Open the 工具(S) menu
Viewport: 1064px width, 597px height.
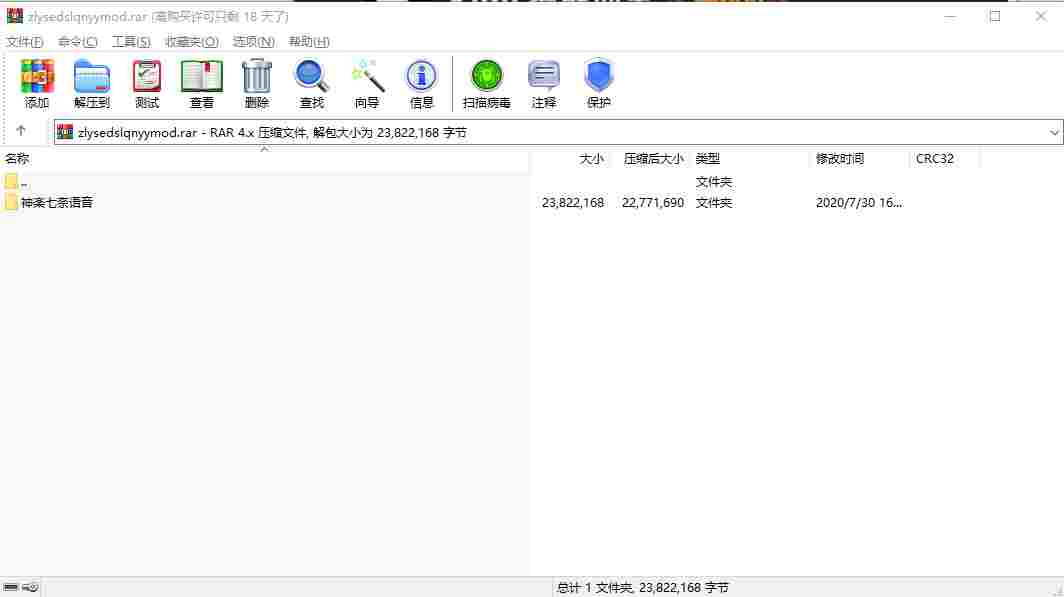pos(131,42)
